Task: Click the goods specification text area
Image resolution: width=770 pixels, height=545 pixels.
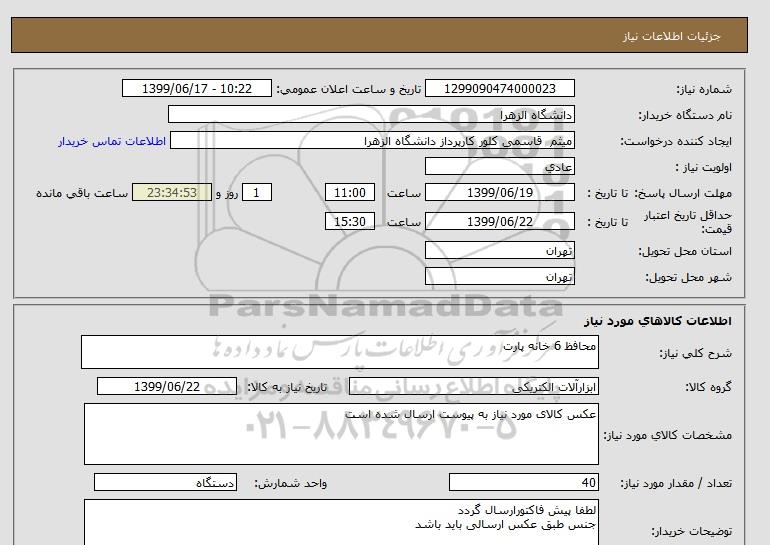Action: coord(341,434)
